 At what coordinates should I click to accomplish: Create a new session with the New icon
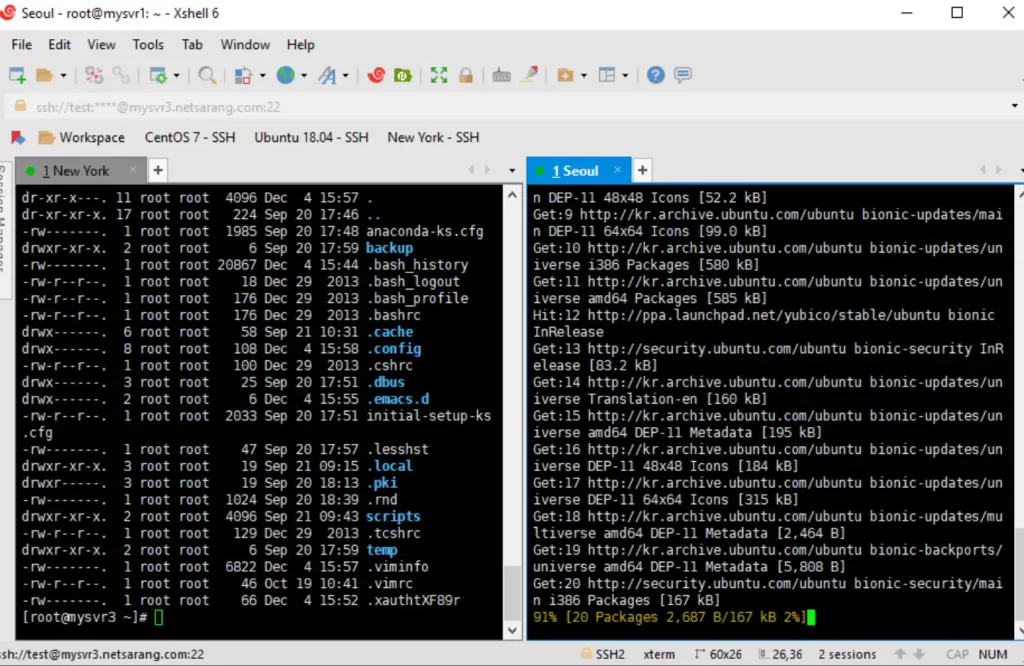tap(15, 75)
